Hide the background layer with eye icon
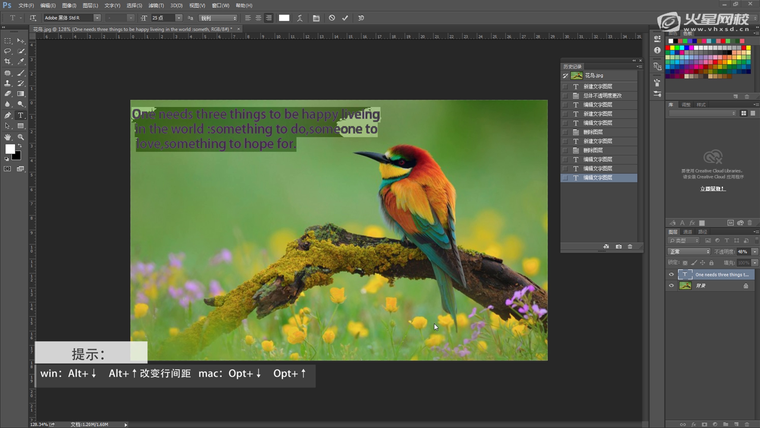 pos(671,286)
